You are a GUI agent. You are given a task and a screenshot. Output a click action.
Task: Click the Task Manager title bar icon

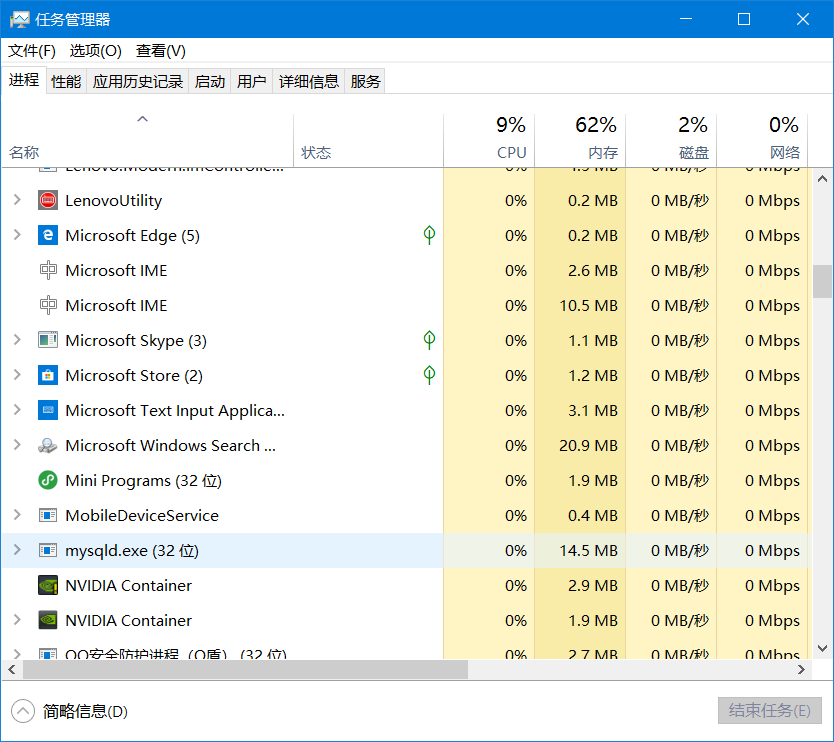coord(20,20)
